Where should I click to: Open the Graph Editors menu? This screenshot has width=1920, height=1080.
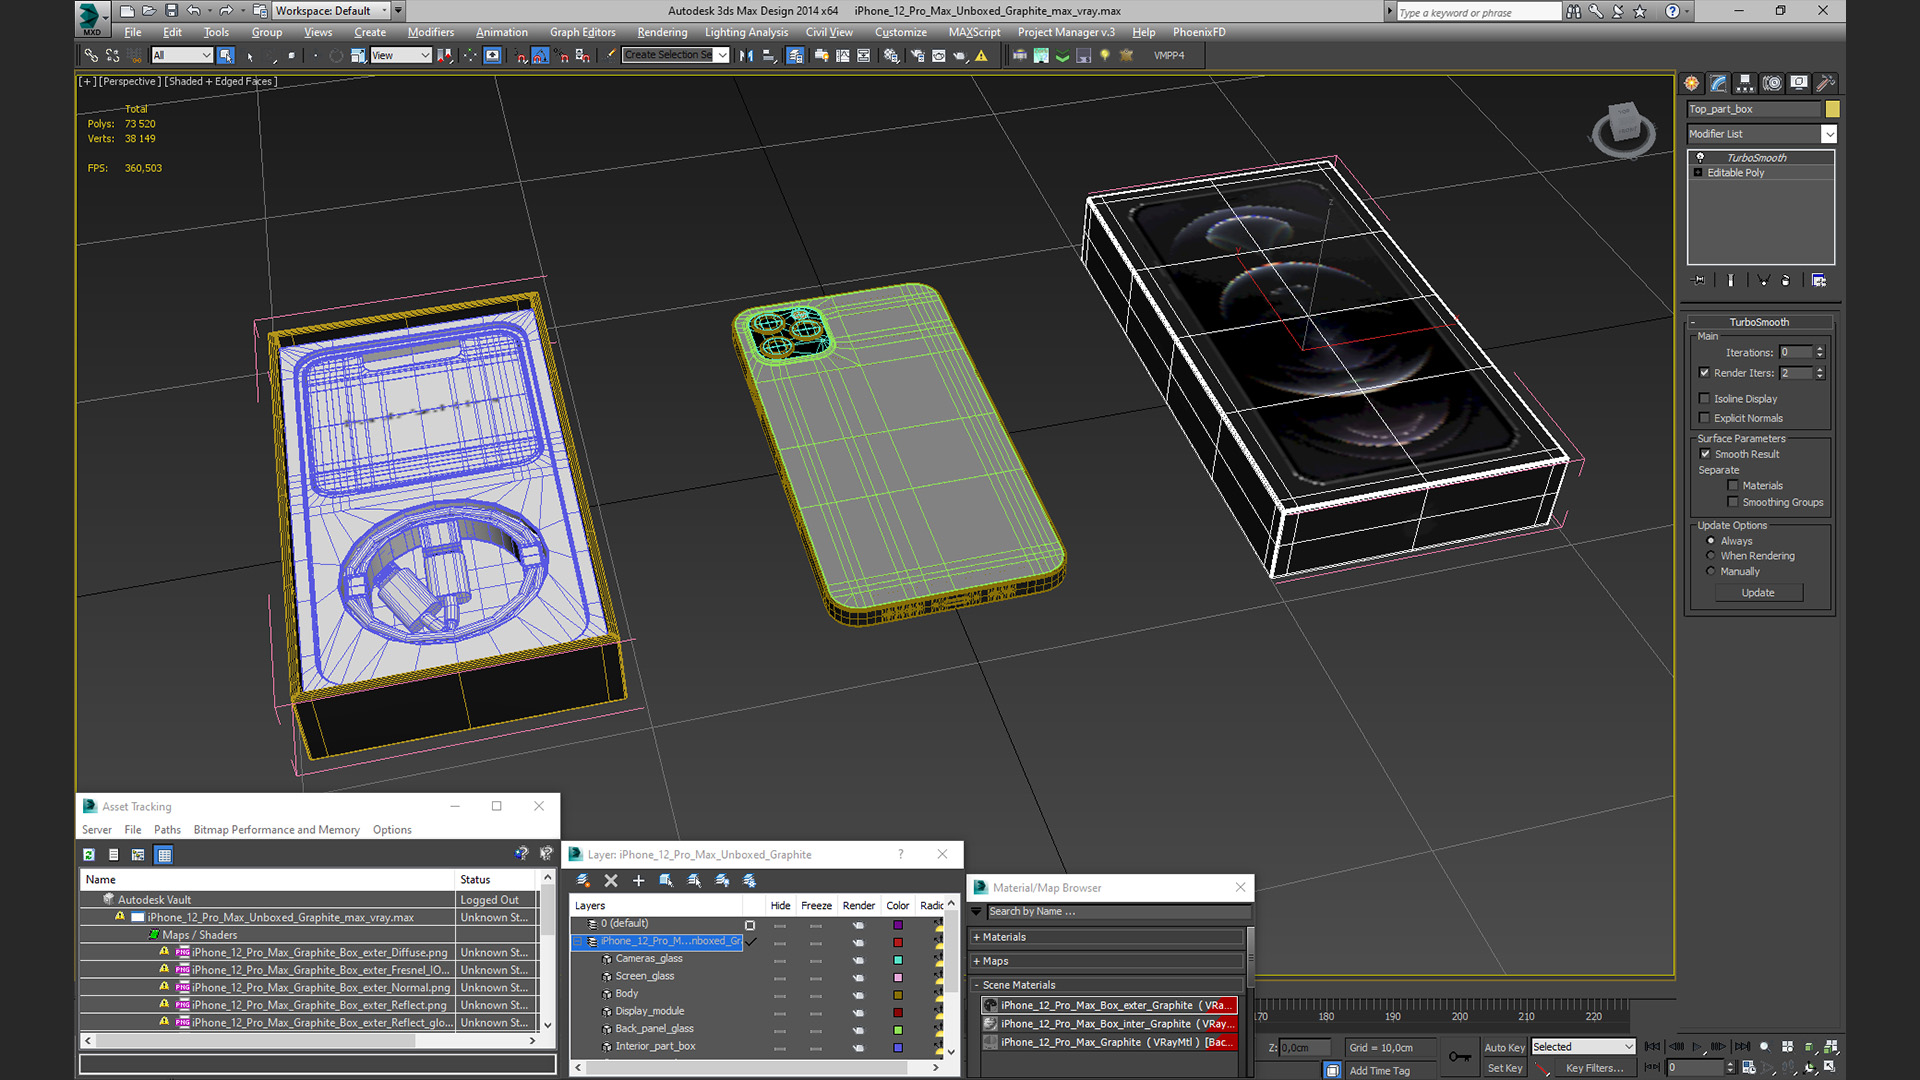point(582,32)
